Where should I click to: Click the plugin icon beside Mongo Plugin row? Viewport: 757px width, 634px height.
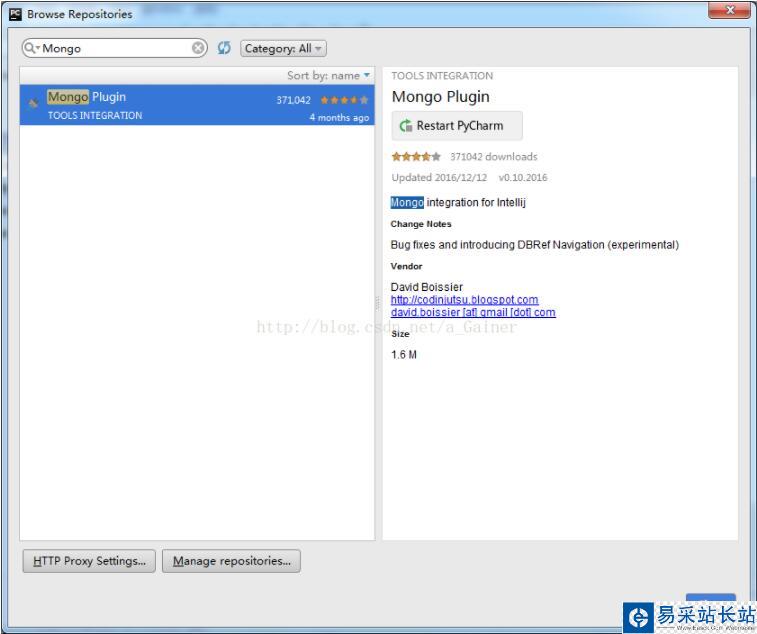tap(33, 103)
